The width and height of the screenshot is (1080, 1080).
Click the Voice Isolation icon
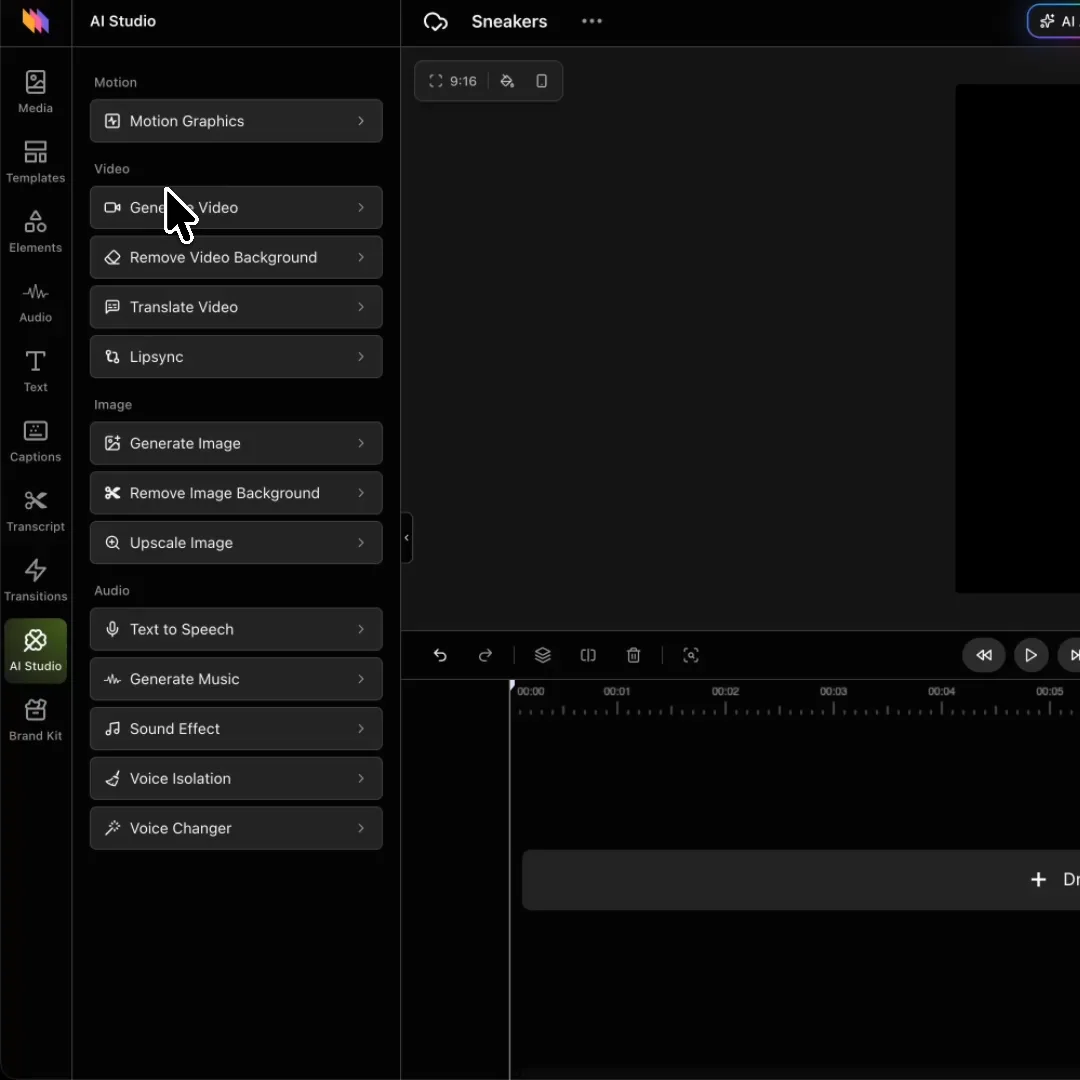tap(112, 778)
